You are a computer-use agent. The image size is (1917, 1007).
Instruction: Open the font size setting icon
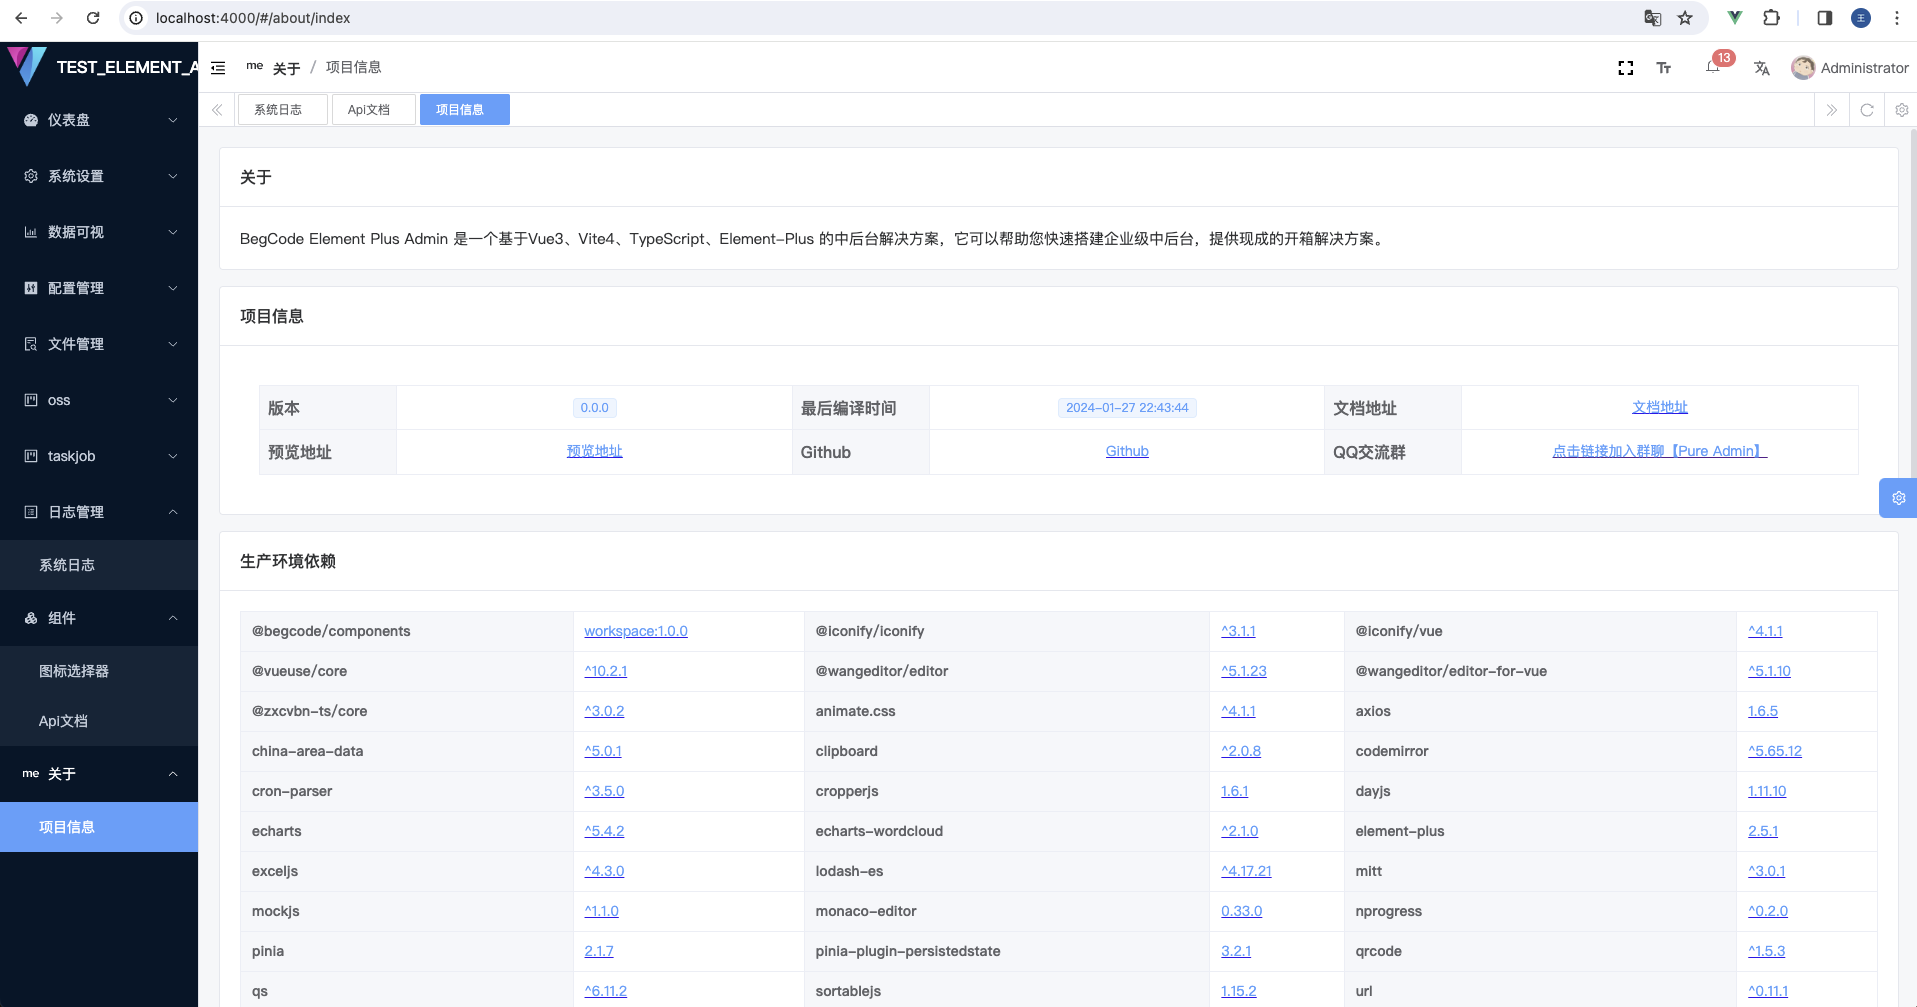coord(1664,68)
